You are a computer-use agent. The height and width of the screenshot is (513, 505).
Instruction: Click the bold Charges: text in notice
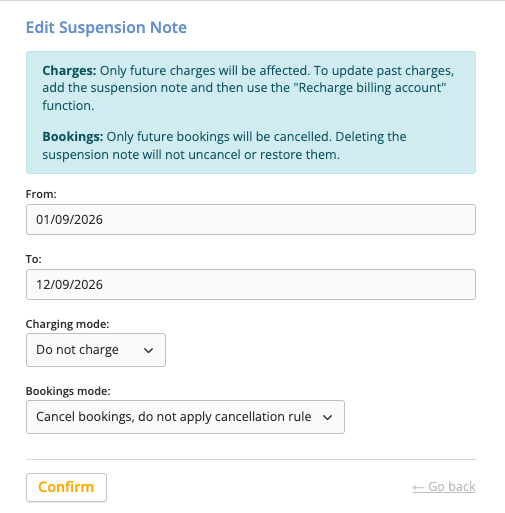coord(69,71)
